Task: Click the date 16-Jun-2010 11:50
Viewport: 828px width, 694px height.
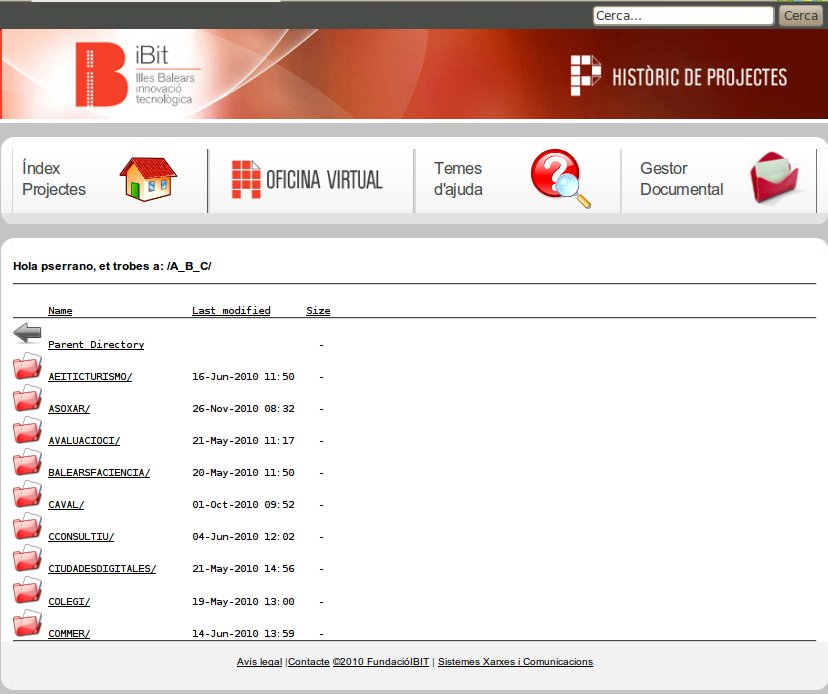Action: click(x=243, y=377)
